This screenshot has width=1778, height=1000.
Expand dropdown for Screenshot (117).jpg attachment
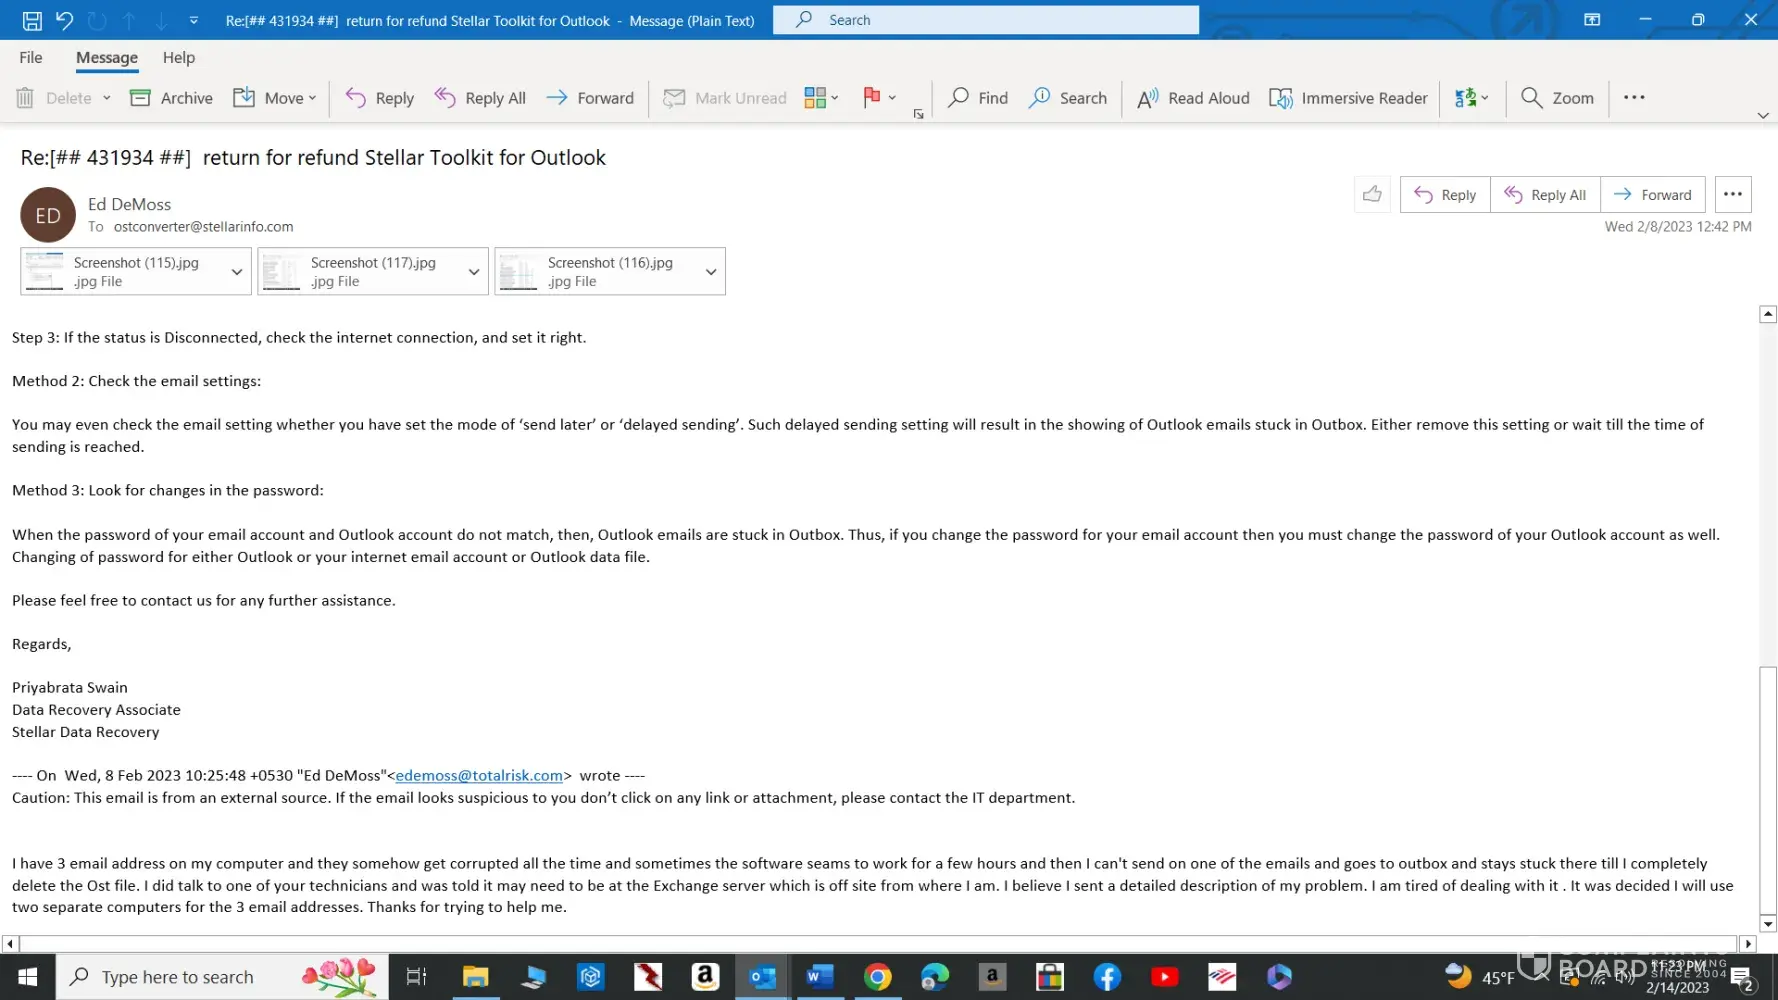click(x=474, y=271)
